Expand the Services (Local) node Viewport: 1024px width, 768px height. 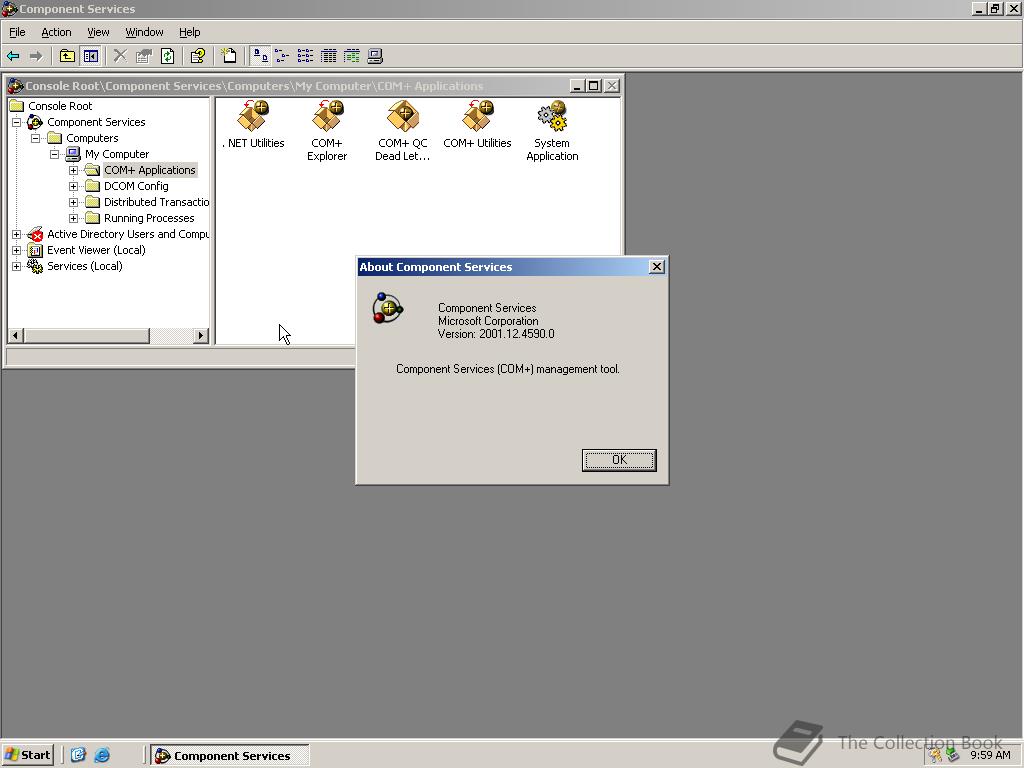click(x=17, y=266)
